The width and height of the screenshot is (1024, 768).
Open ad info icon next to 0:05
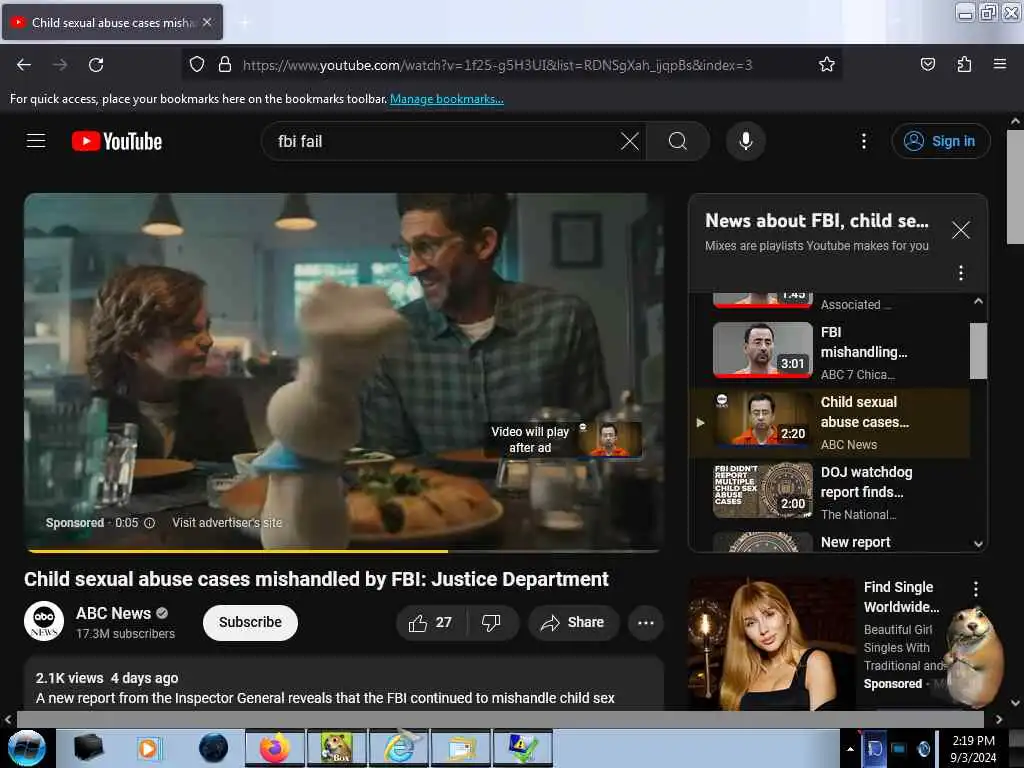(x=150, y=523)
